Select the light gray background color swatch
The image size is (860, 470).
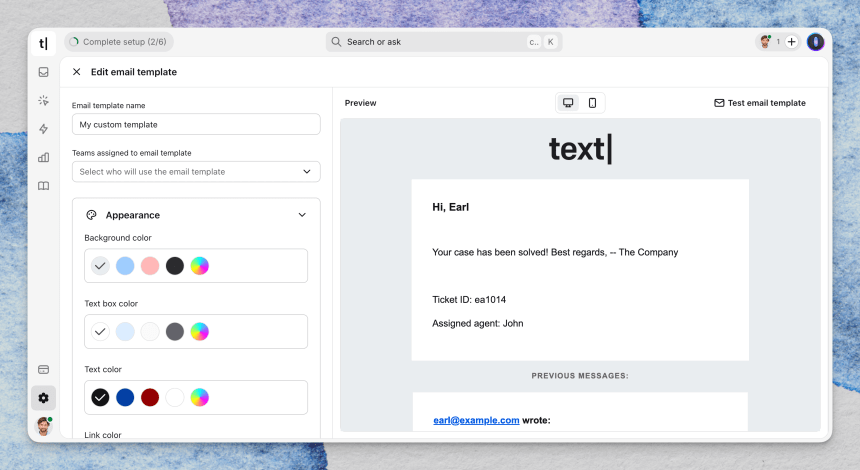(x=100, y=266)
